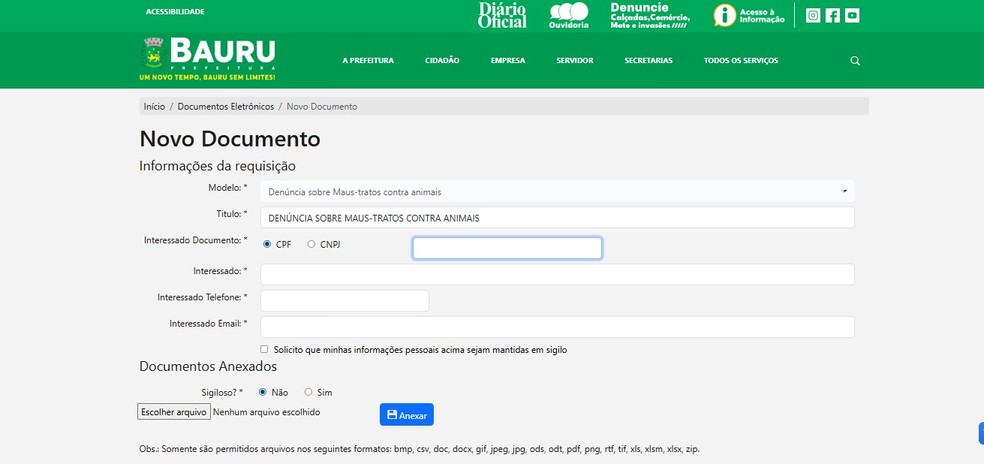The width and height of the screenshot is (984, 464).
Task: Click the Informações da requisição heading
Action: point(217,166)
